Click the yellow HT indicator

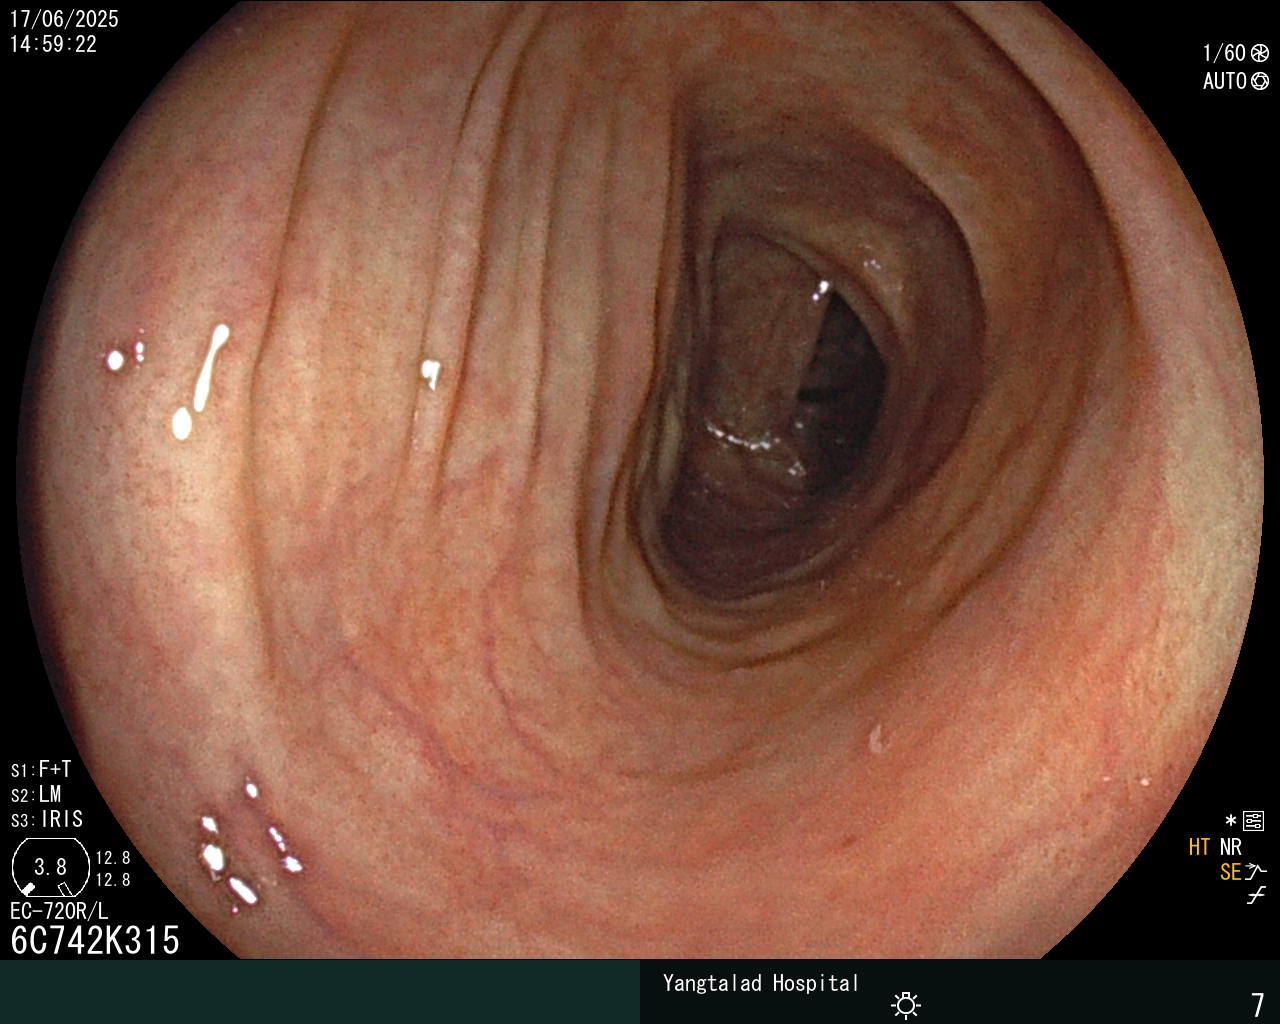tap(1200, 847)
